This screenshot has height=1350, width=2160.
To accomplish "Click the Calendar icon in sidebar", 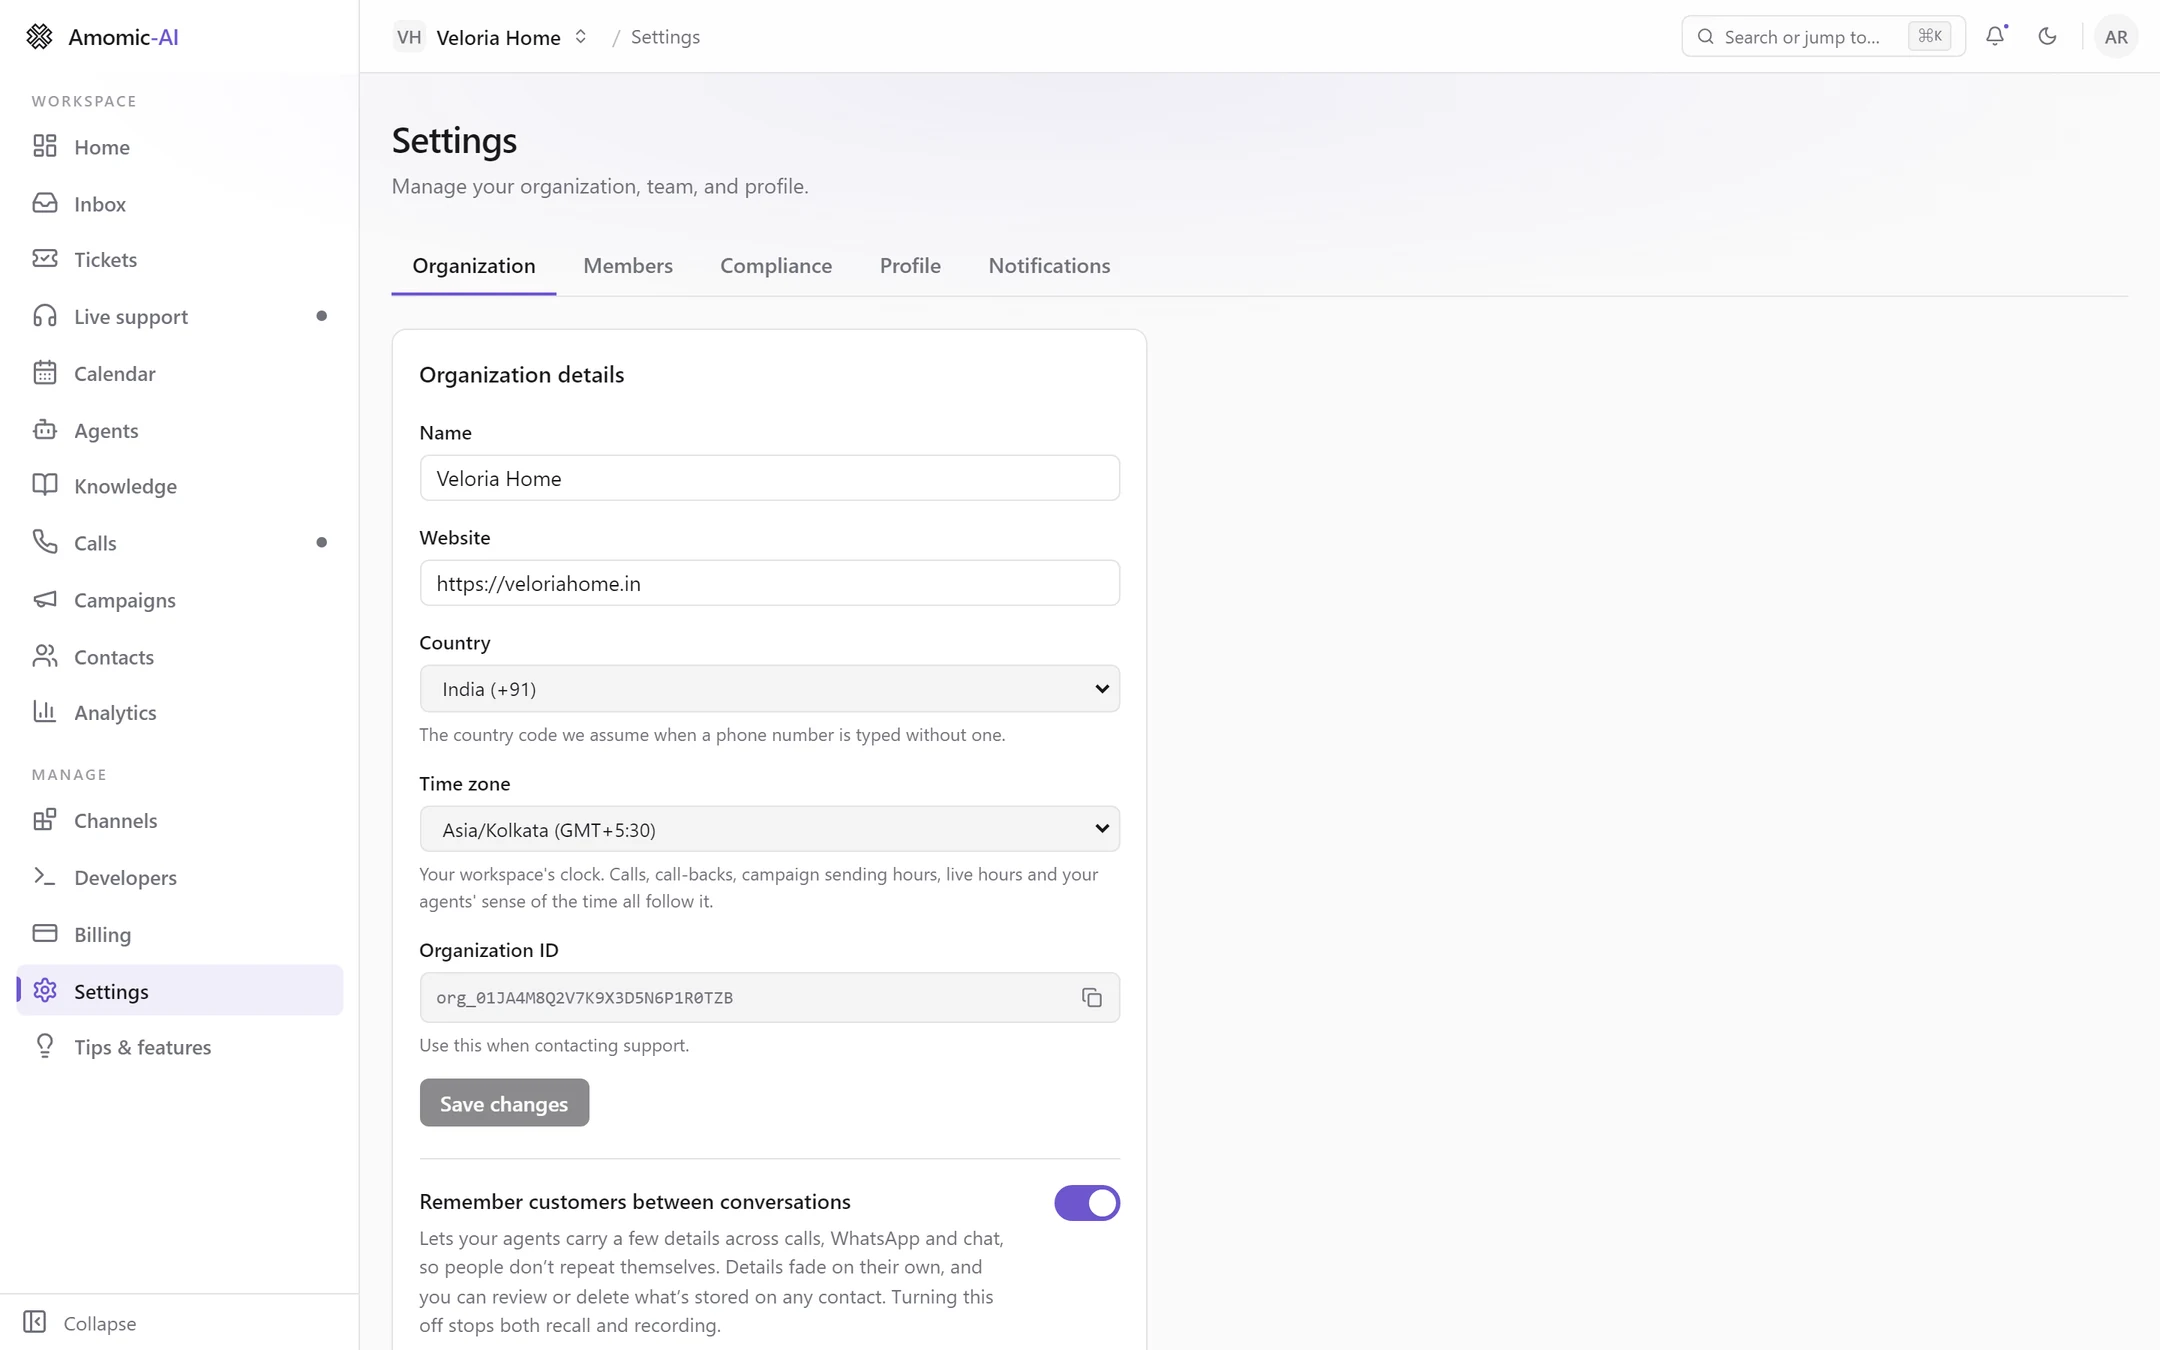I will (45, 373).
